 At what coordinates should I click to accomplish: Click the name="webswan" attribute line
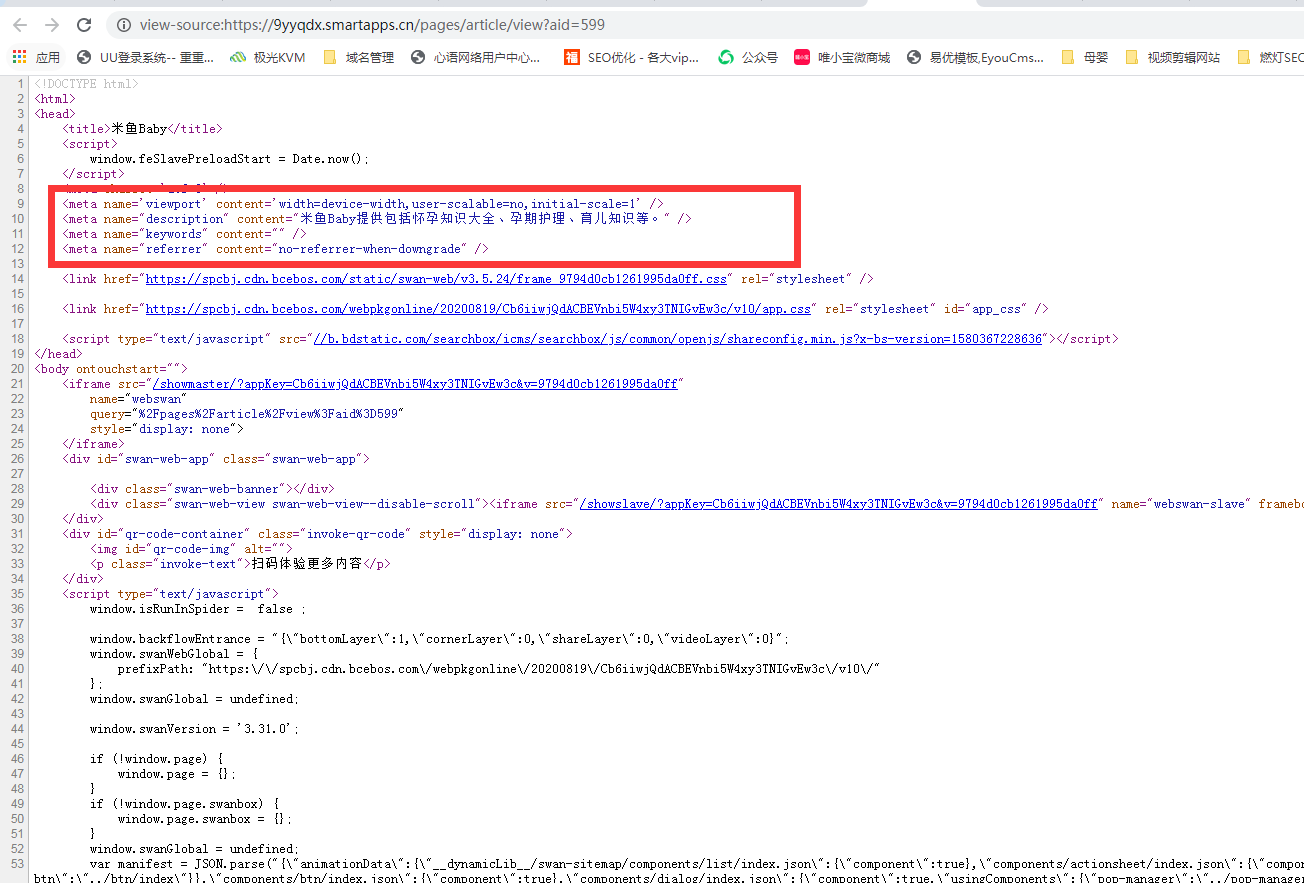tap(138, 399)
